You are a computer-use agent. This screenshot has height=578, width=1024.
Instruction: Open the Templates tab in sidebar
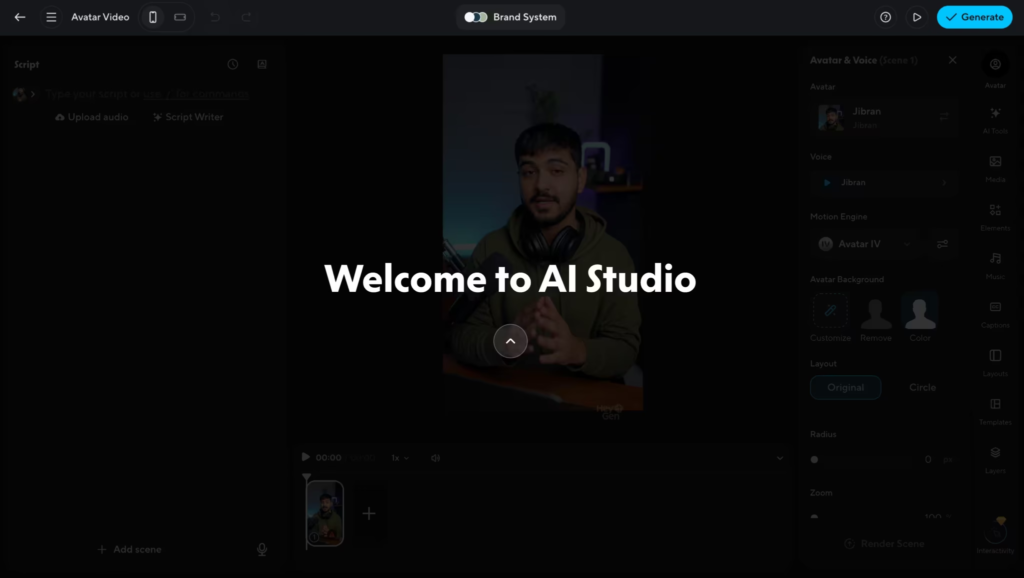coord(995,410)
